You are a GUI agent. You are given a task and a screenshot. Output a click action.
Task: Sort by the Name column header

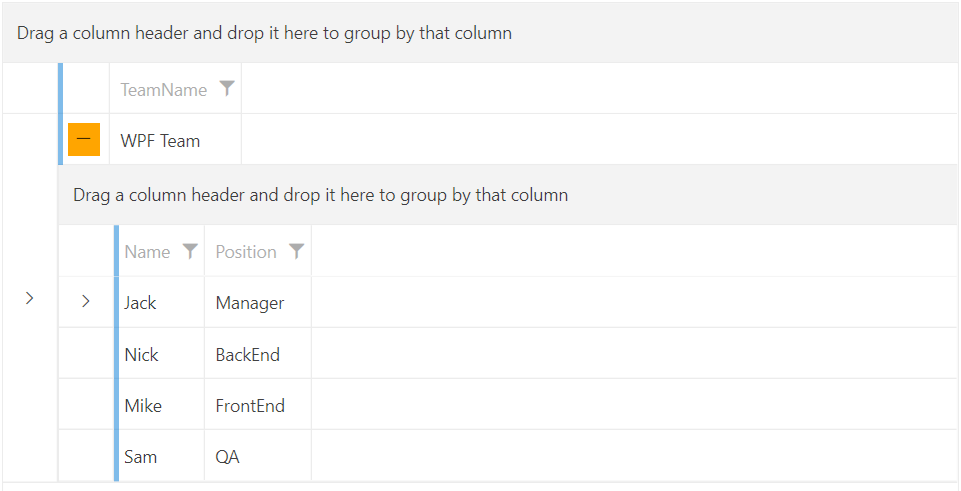(147, 252)
